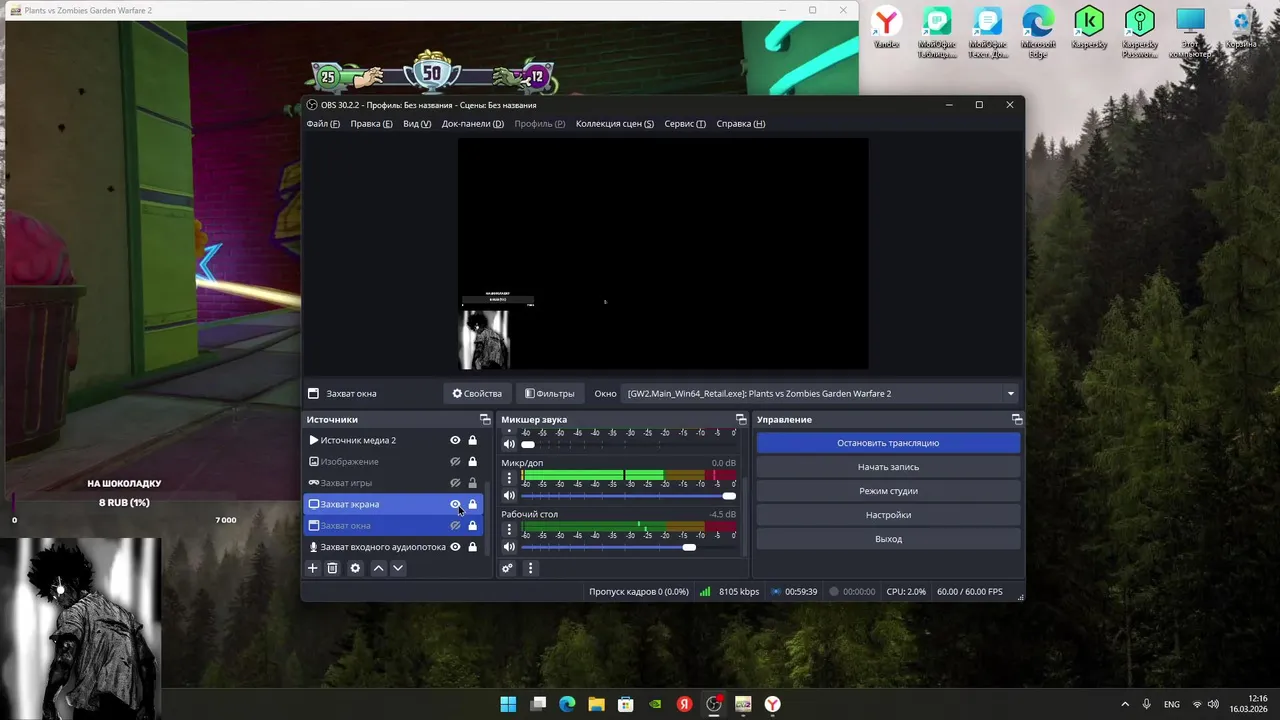Open Windows Start menu
This screenshot has width=1280, height=720.
(x=508, y=704)
